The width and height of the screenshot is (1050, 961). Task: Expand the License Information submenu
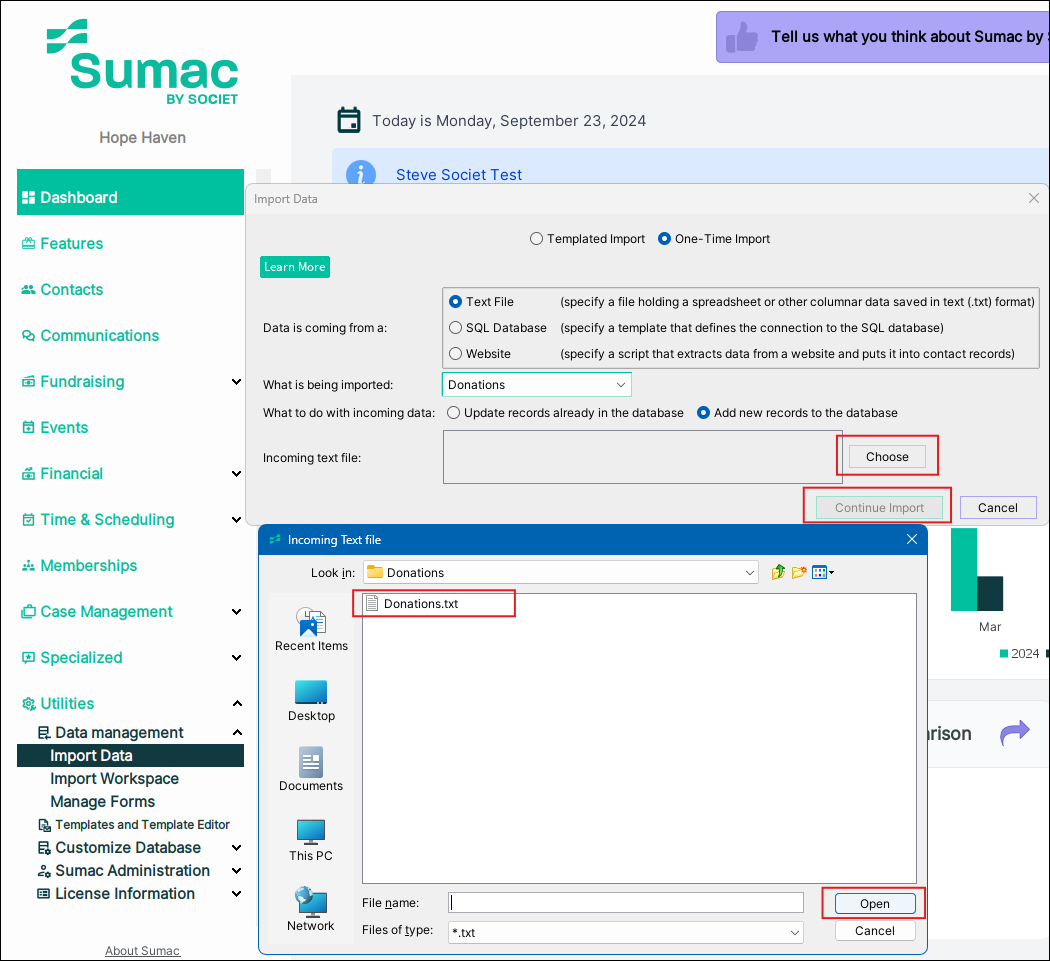[236, 893]
